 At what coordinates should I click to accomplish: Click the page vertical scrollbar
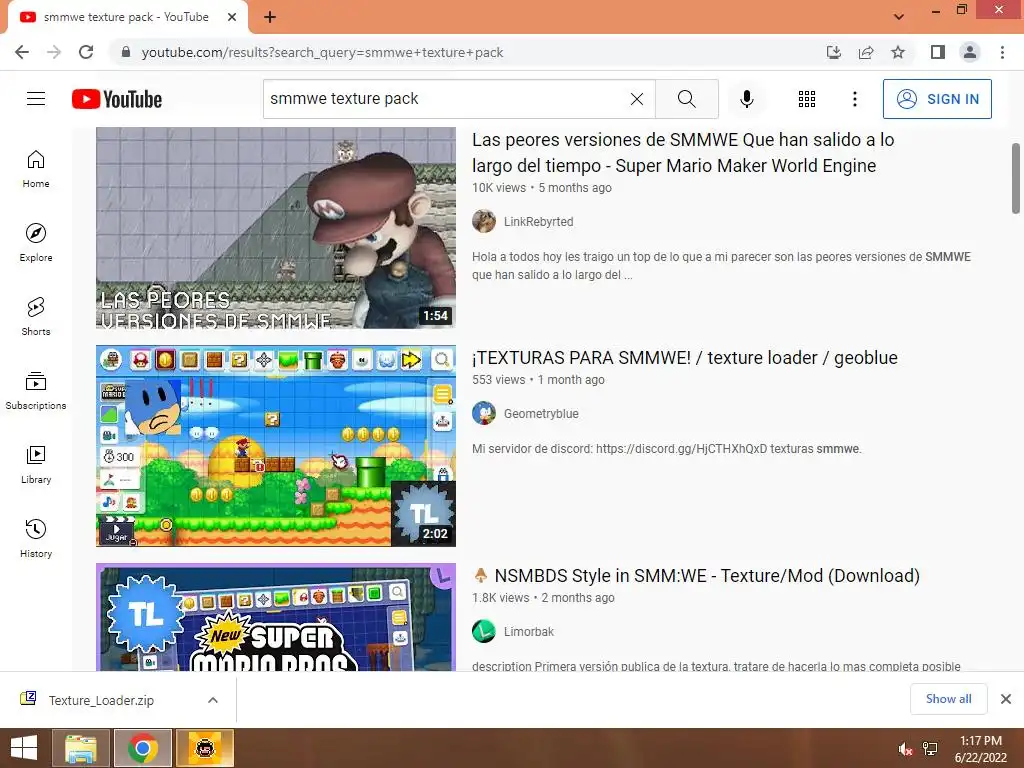pos(1016,178)
